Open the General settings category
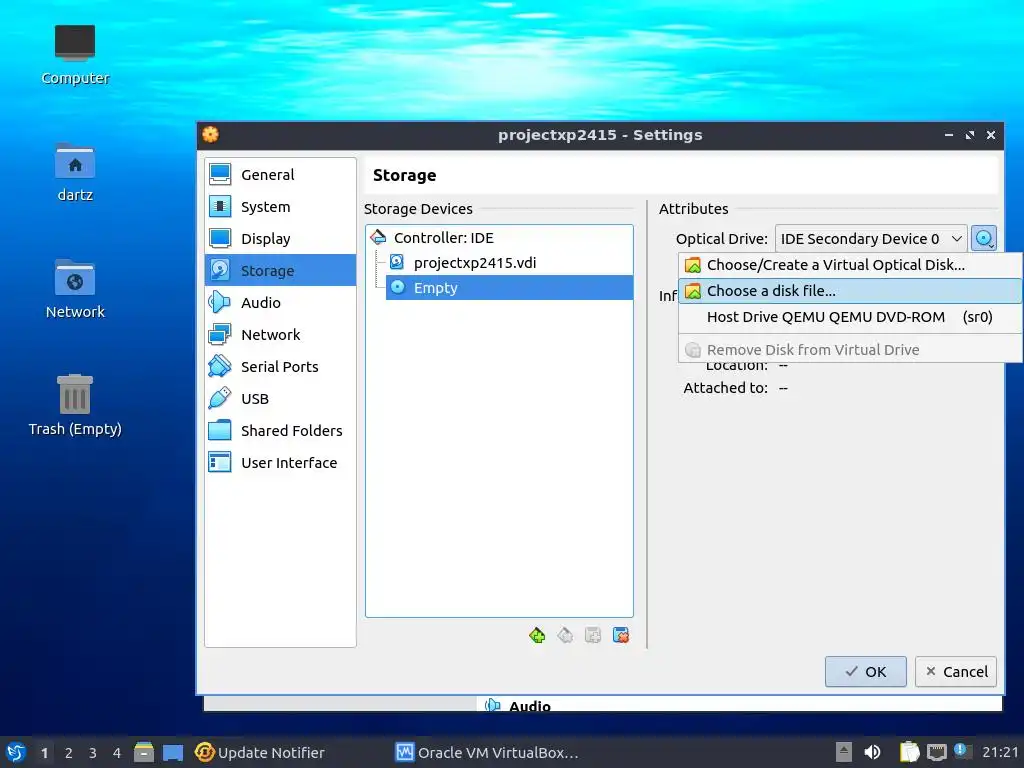1024x768 pixels. click(x=280, y=174)
